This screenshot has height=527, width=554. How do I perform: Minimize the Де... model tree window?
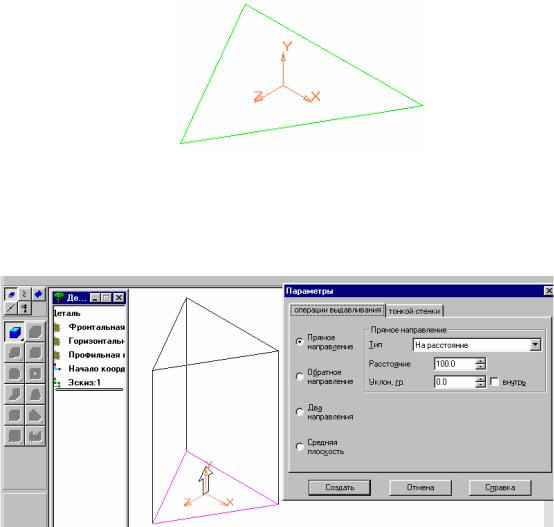tap(95, 298)
